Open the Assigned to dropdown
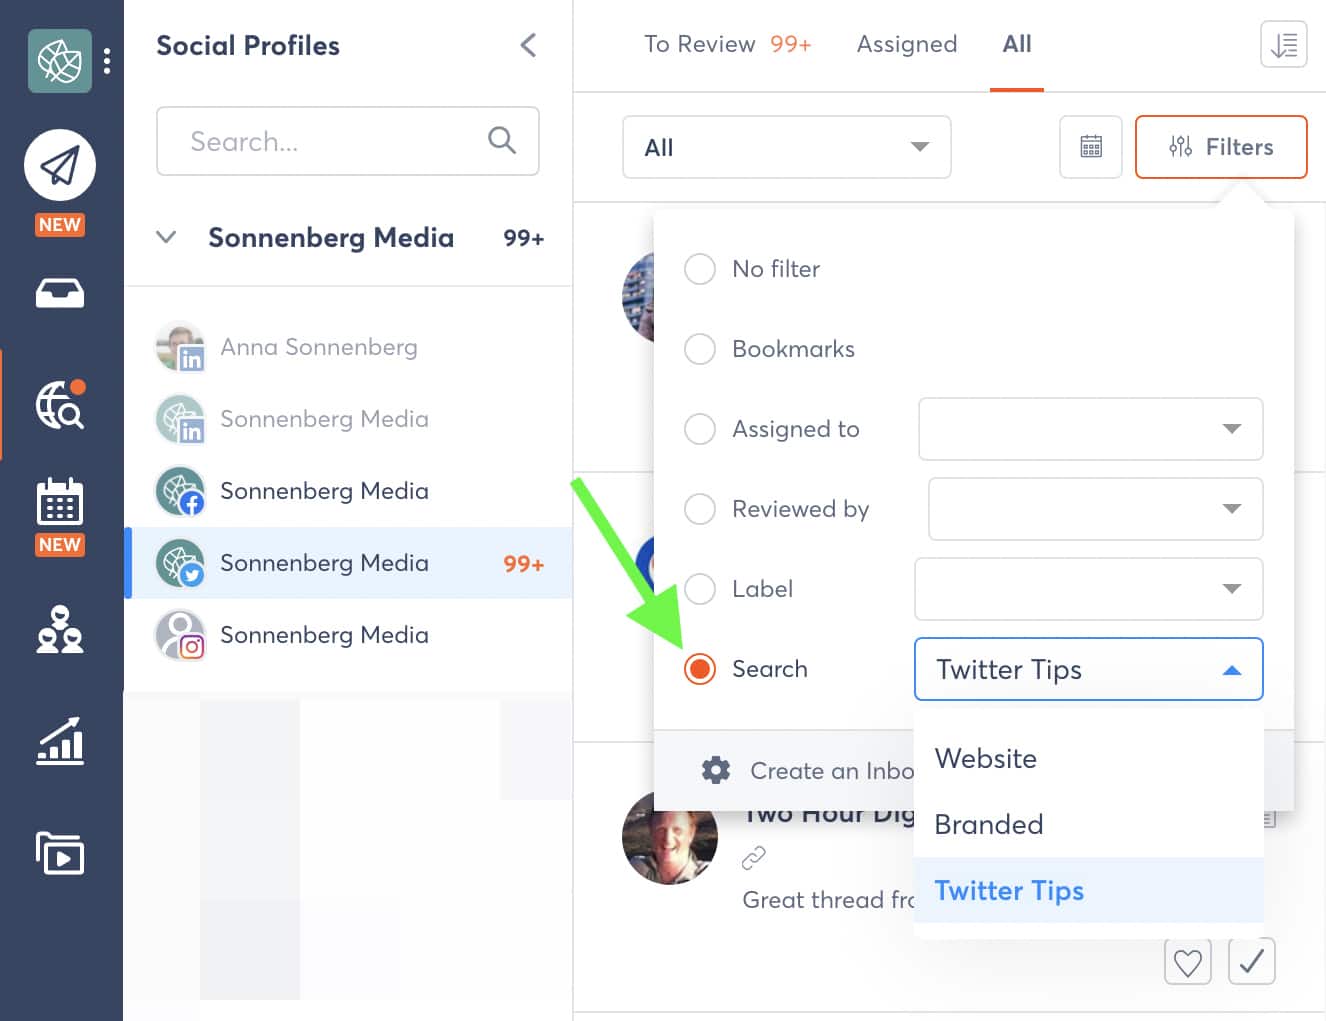1326x1021 pixels. point(1091,429)
